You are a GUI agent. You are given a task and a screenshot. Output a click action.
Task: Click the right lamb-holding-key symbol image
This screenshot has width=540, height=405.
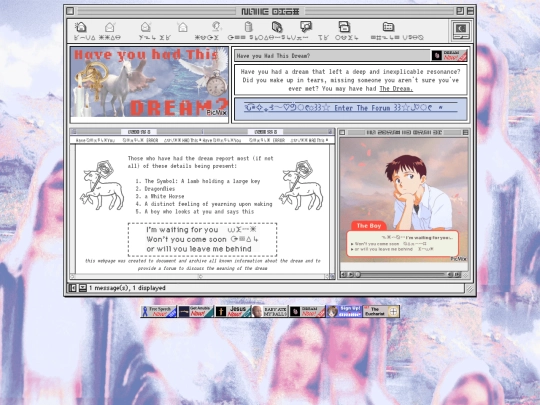[x=301, y=185]
